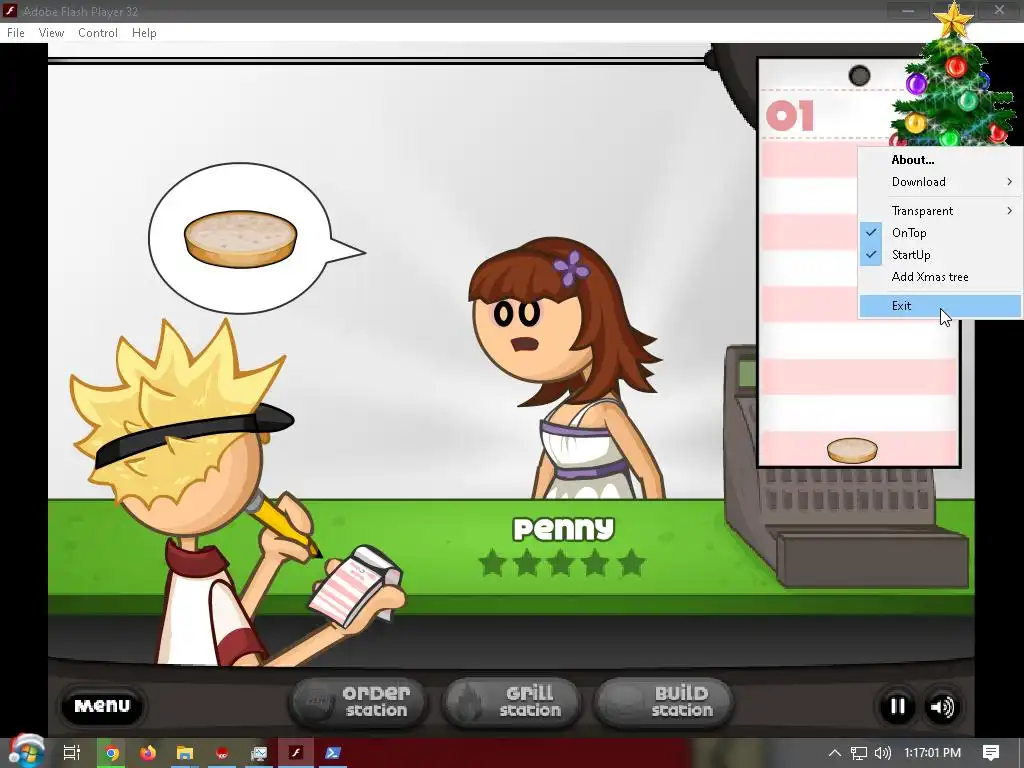Go to the Grill Station

511,702
